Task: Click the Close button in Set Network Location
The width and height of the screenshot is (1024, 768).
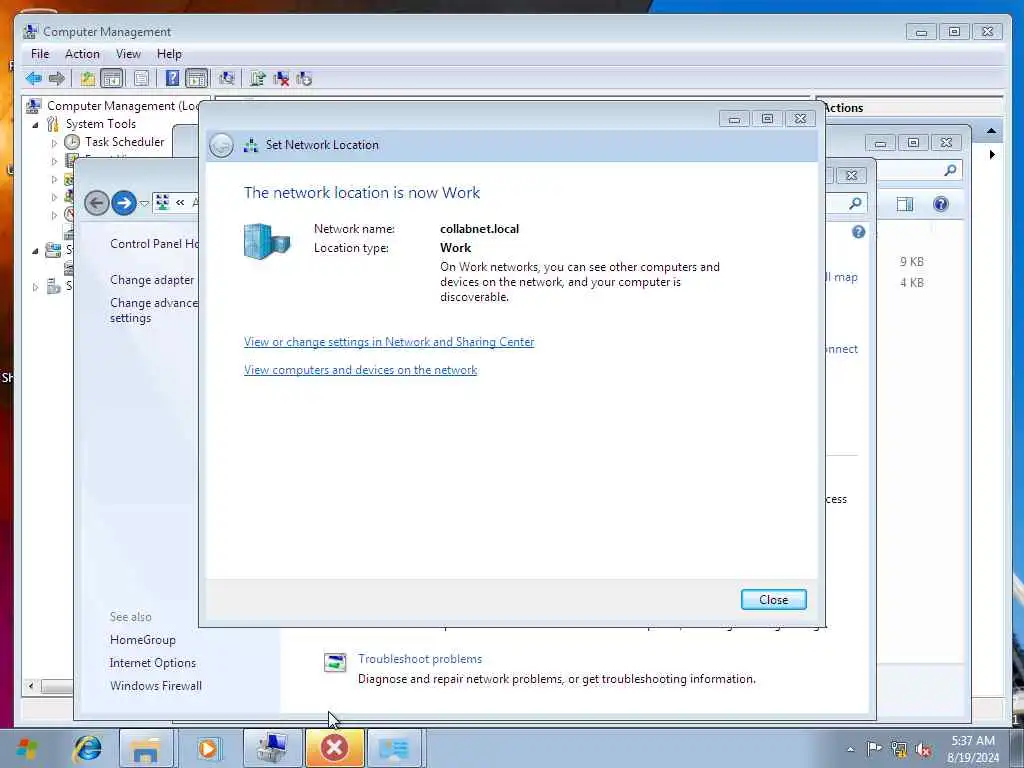Action: point(774,600)
